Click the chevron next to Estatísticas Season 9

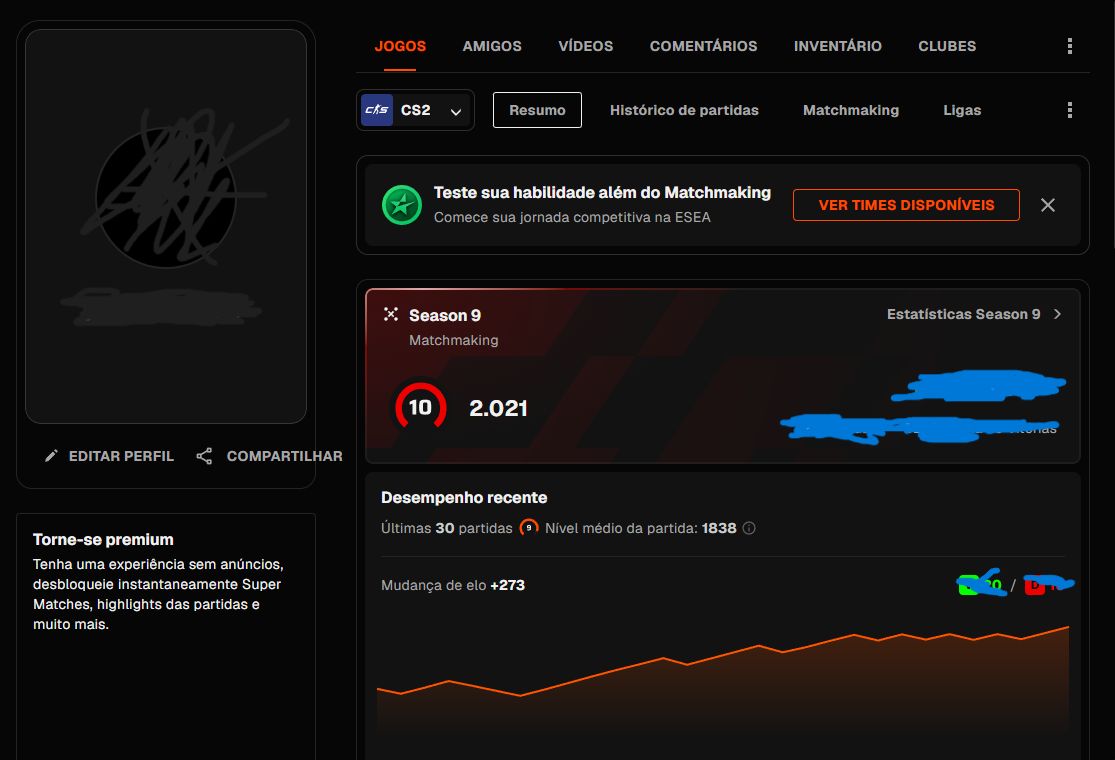point(1057,314)
